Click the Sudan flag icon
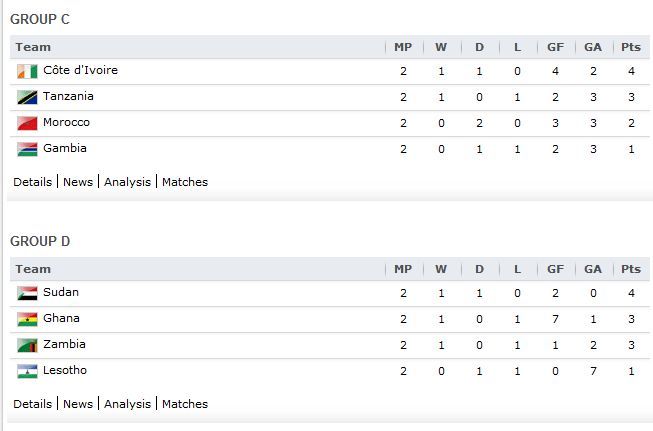This screenshot has width=653, height=431. pos(27,293)
